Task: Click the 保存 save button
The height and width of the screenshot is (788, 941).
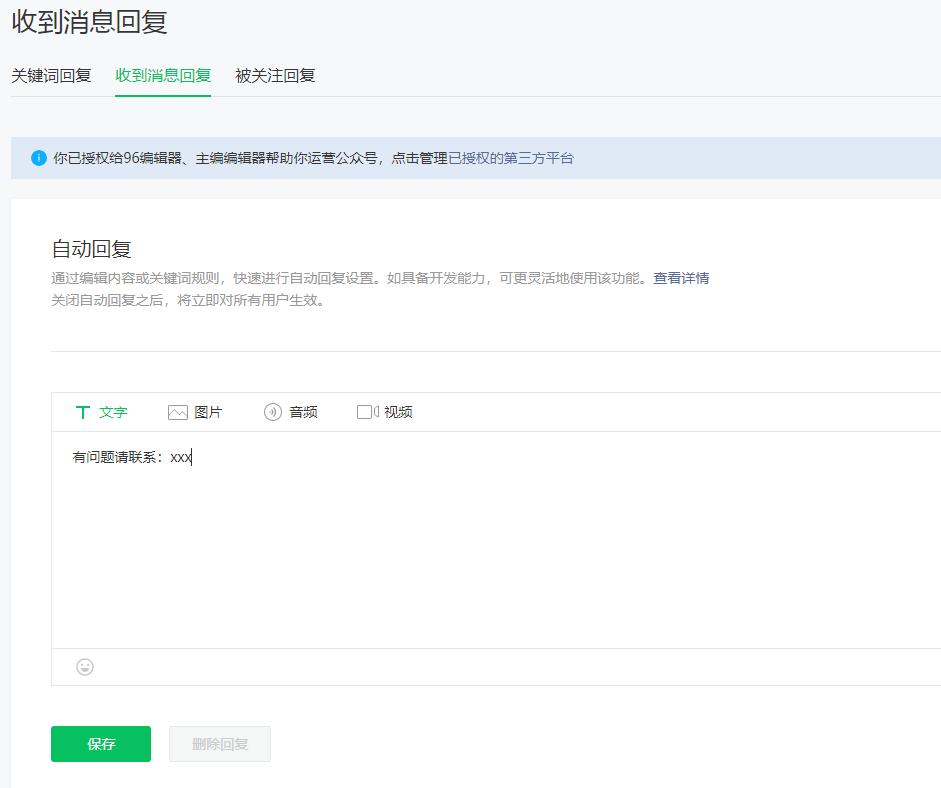Action: tap(100, 743)
